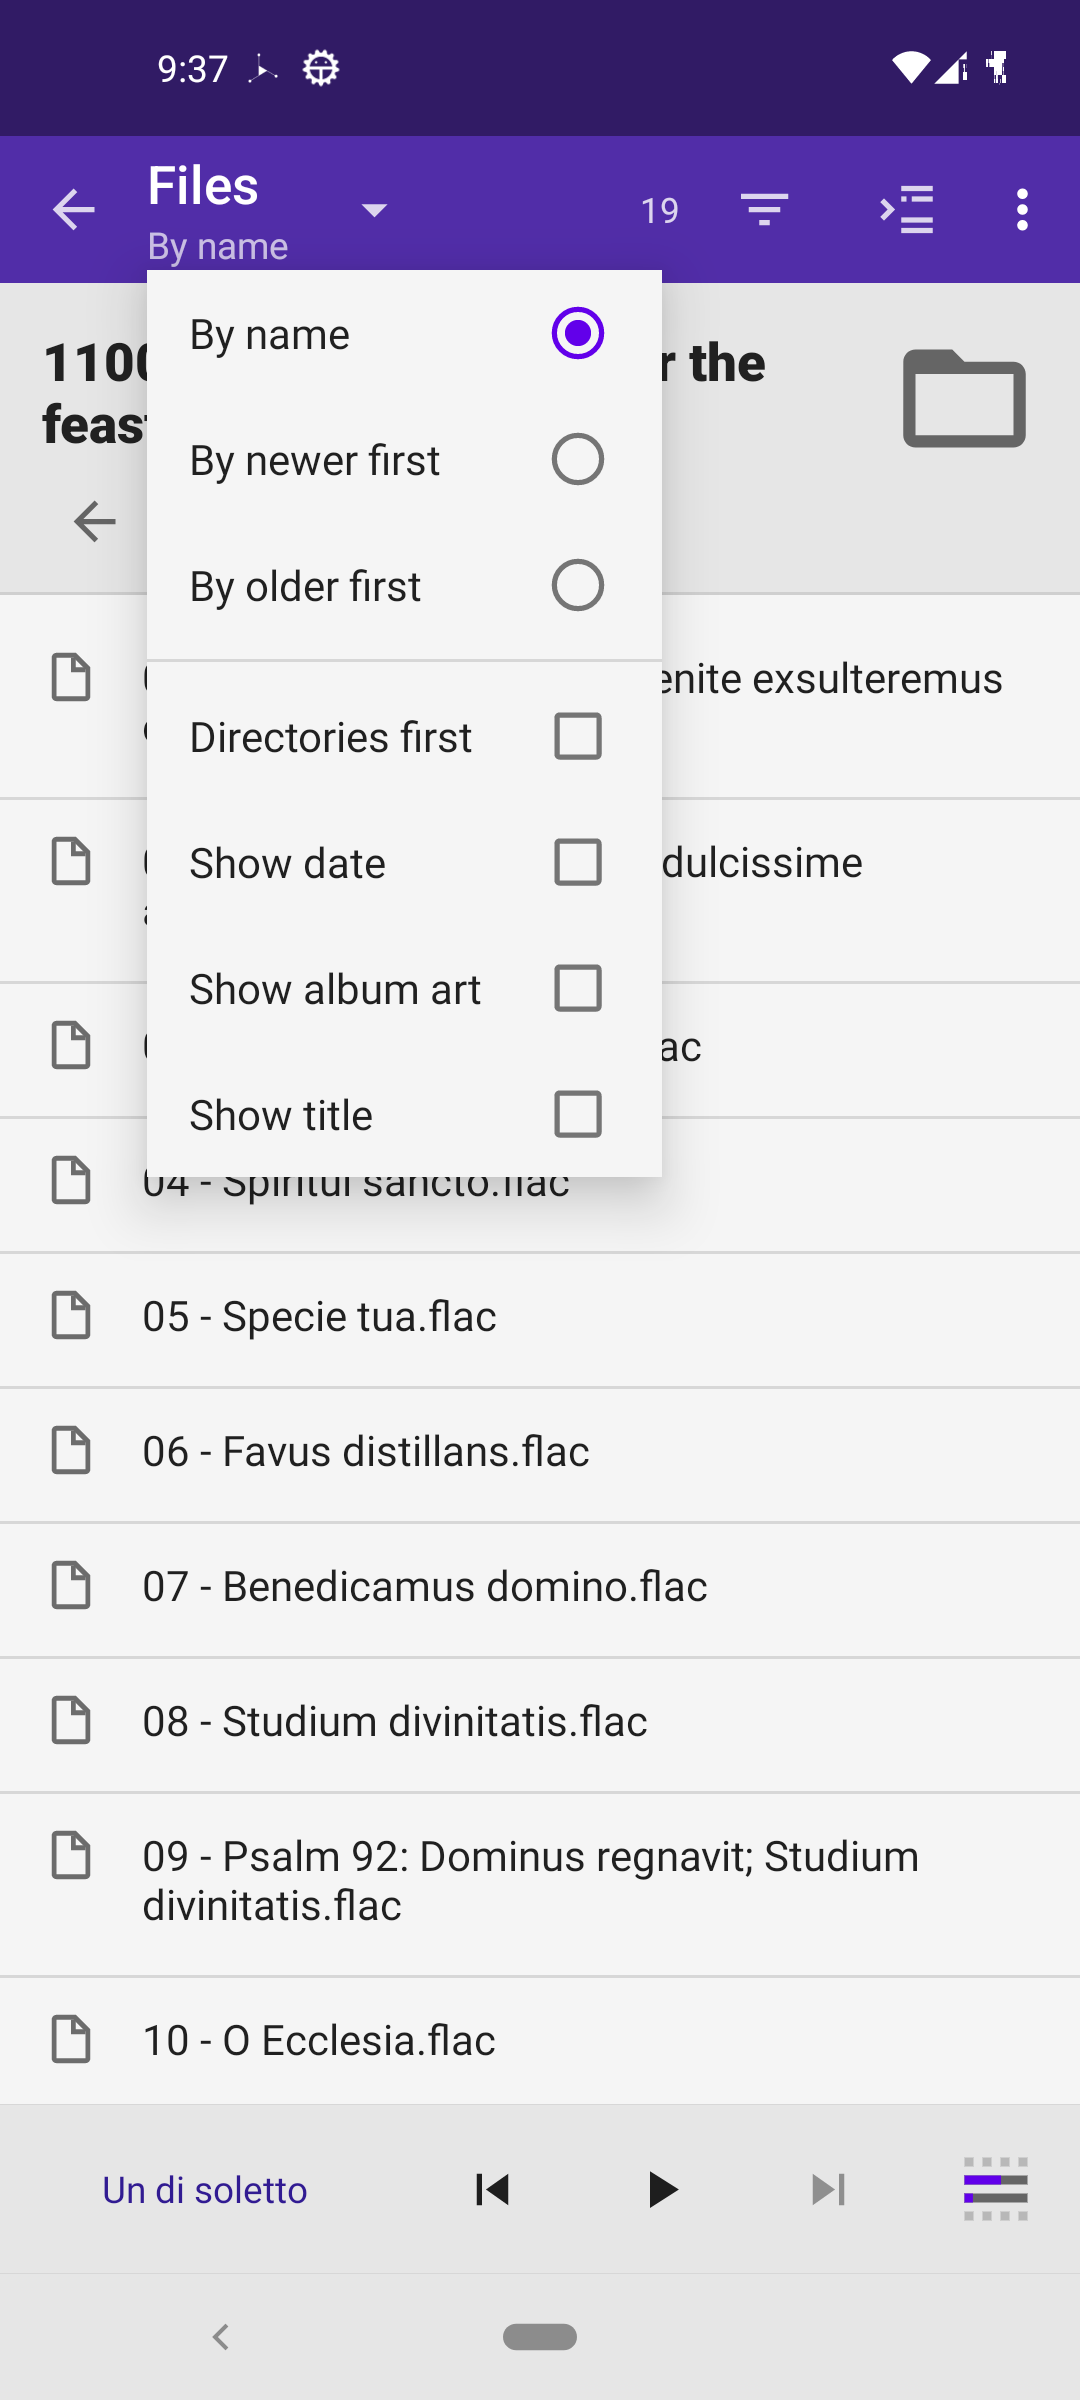
Task: Select the By older first radio button
Action: point(577,586)
